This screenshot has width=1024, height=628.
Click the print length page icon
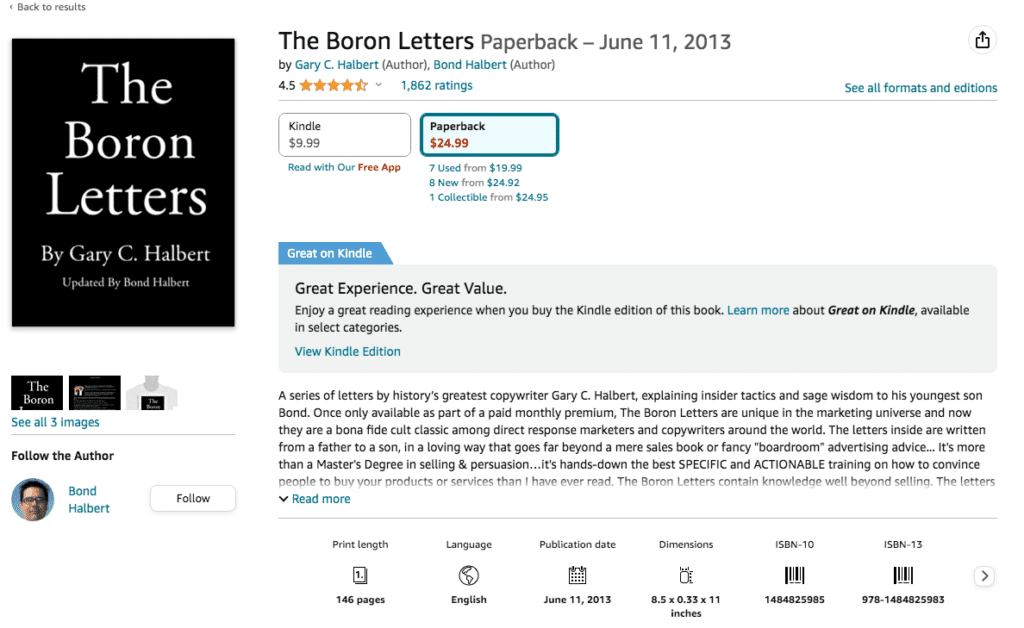click(x=360, y=575)
